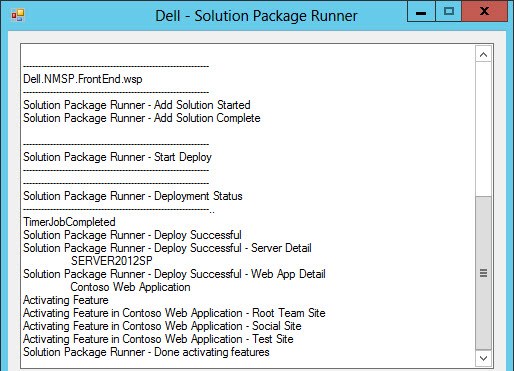The width and height of the screenshot is (514, 371).
Task: Click the Dell.NMSP.FrontEnd.wsp line
Action: 83,79
